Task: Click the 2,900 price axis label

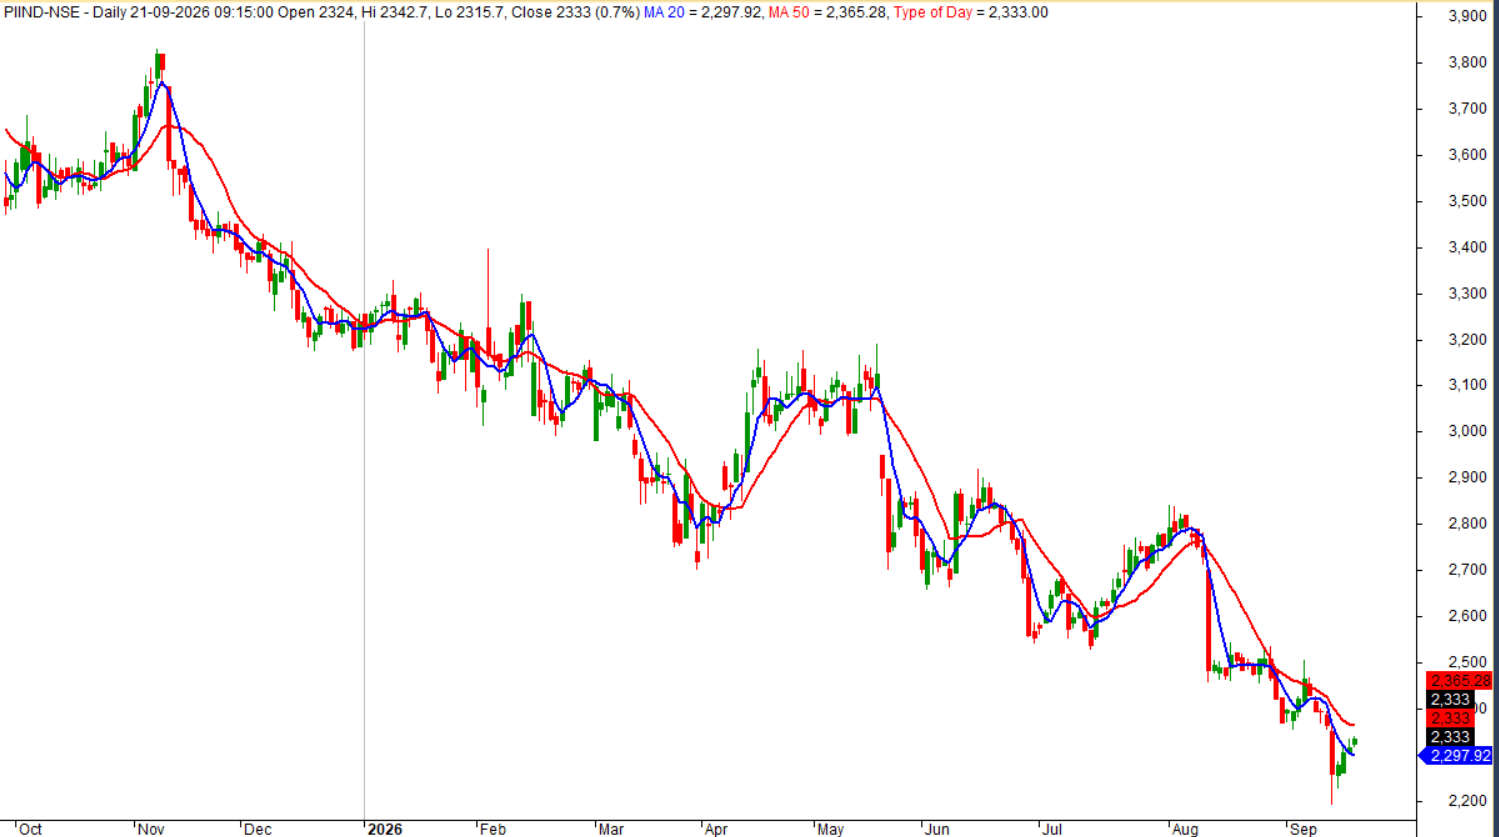Action: click(1467, 477)
